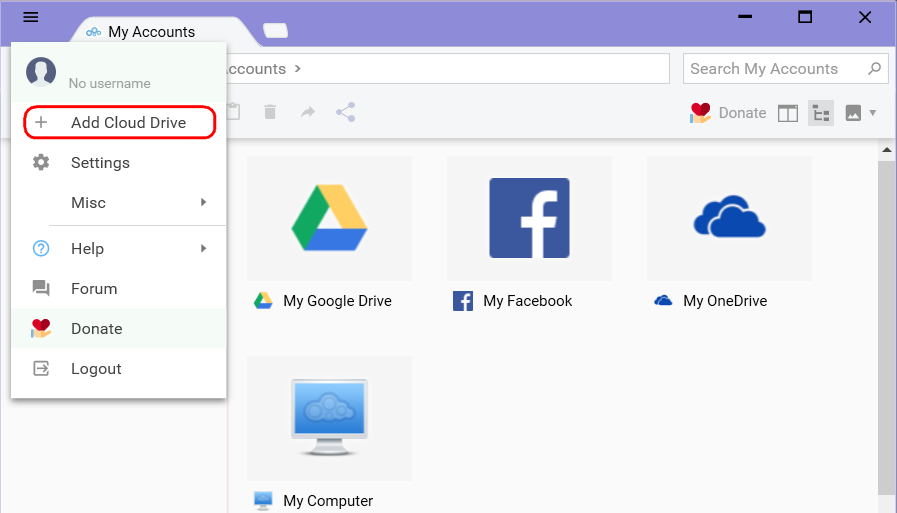Click the forward arrow toolbar icon
This screenshot has height=513, width=897.
308,112
